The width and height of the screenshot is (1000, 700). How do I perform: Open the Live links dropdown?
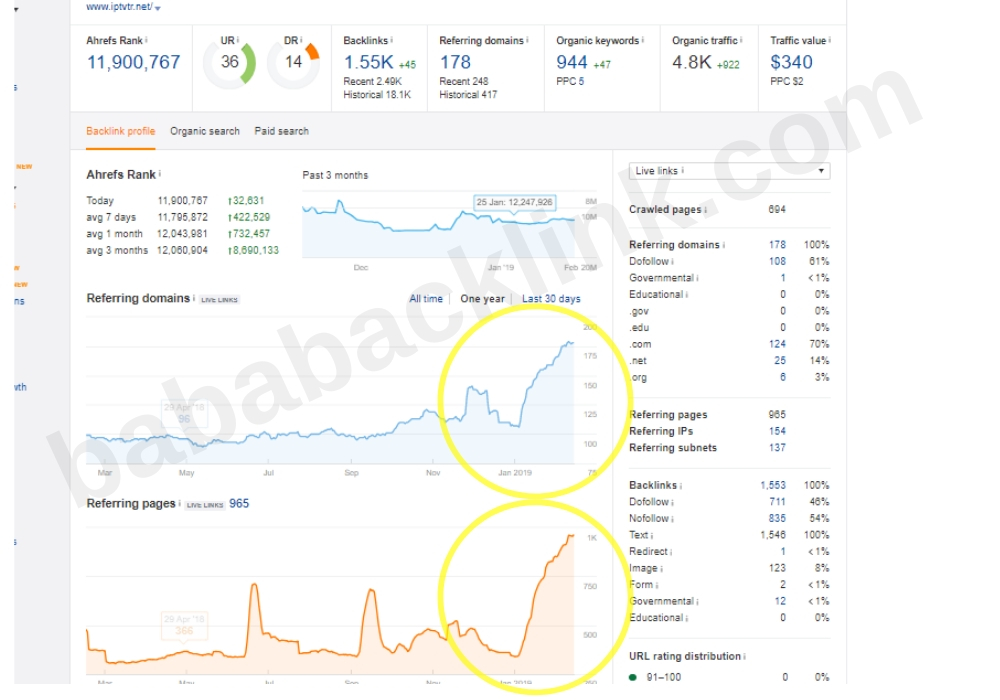click(730, 171)
